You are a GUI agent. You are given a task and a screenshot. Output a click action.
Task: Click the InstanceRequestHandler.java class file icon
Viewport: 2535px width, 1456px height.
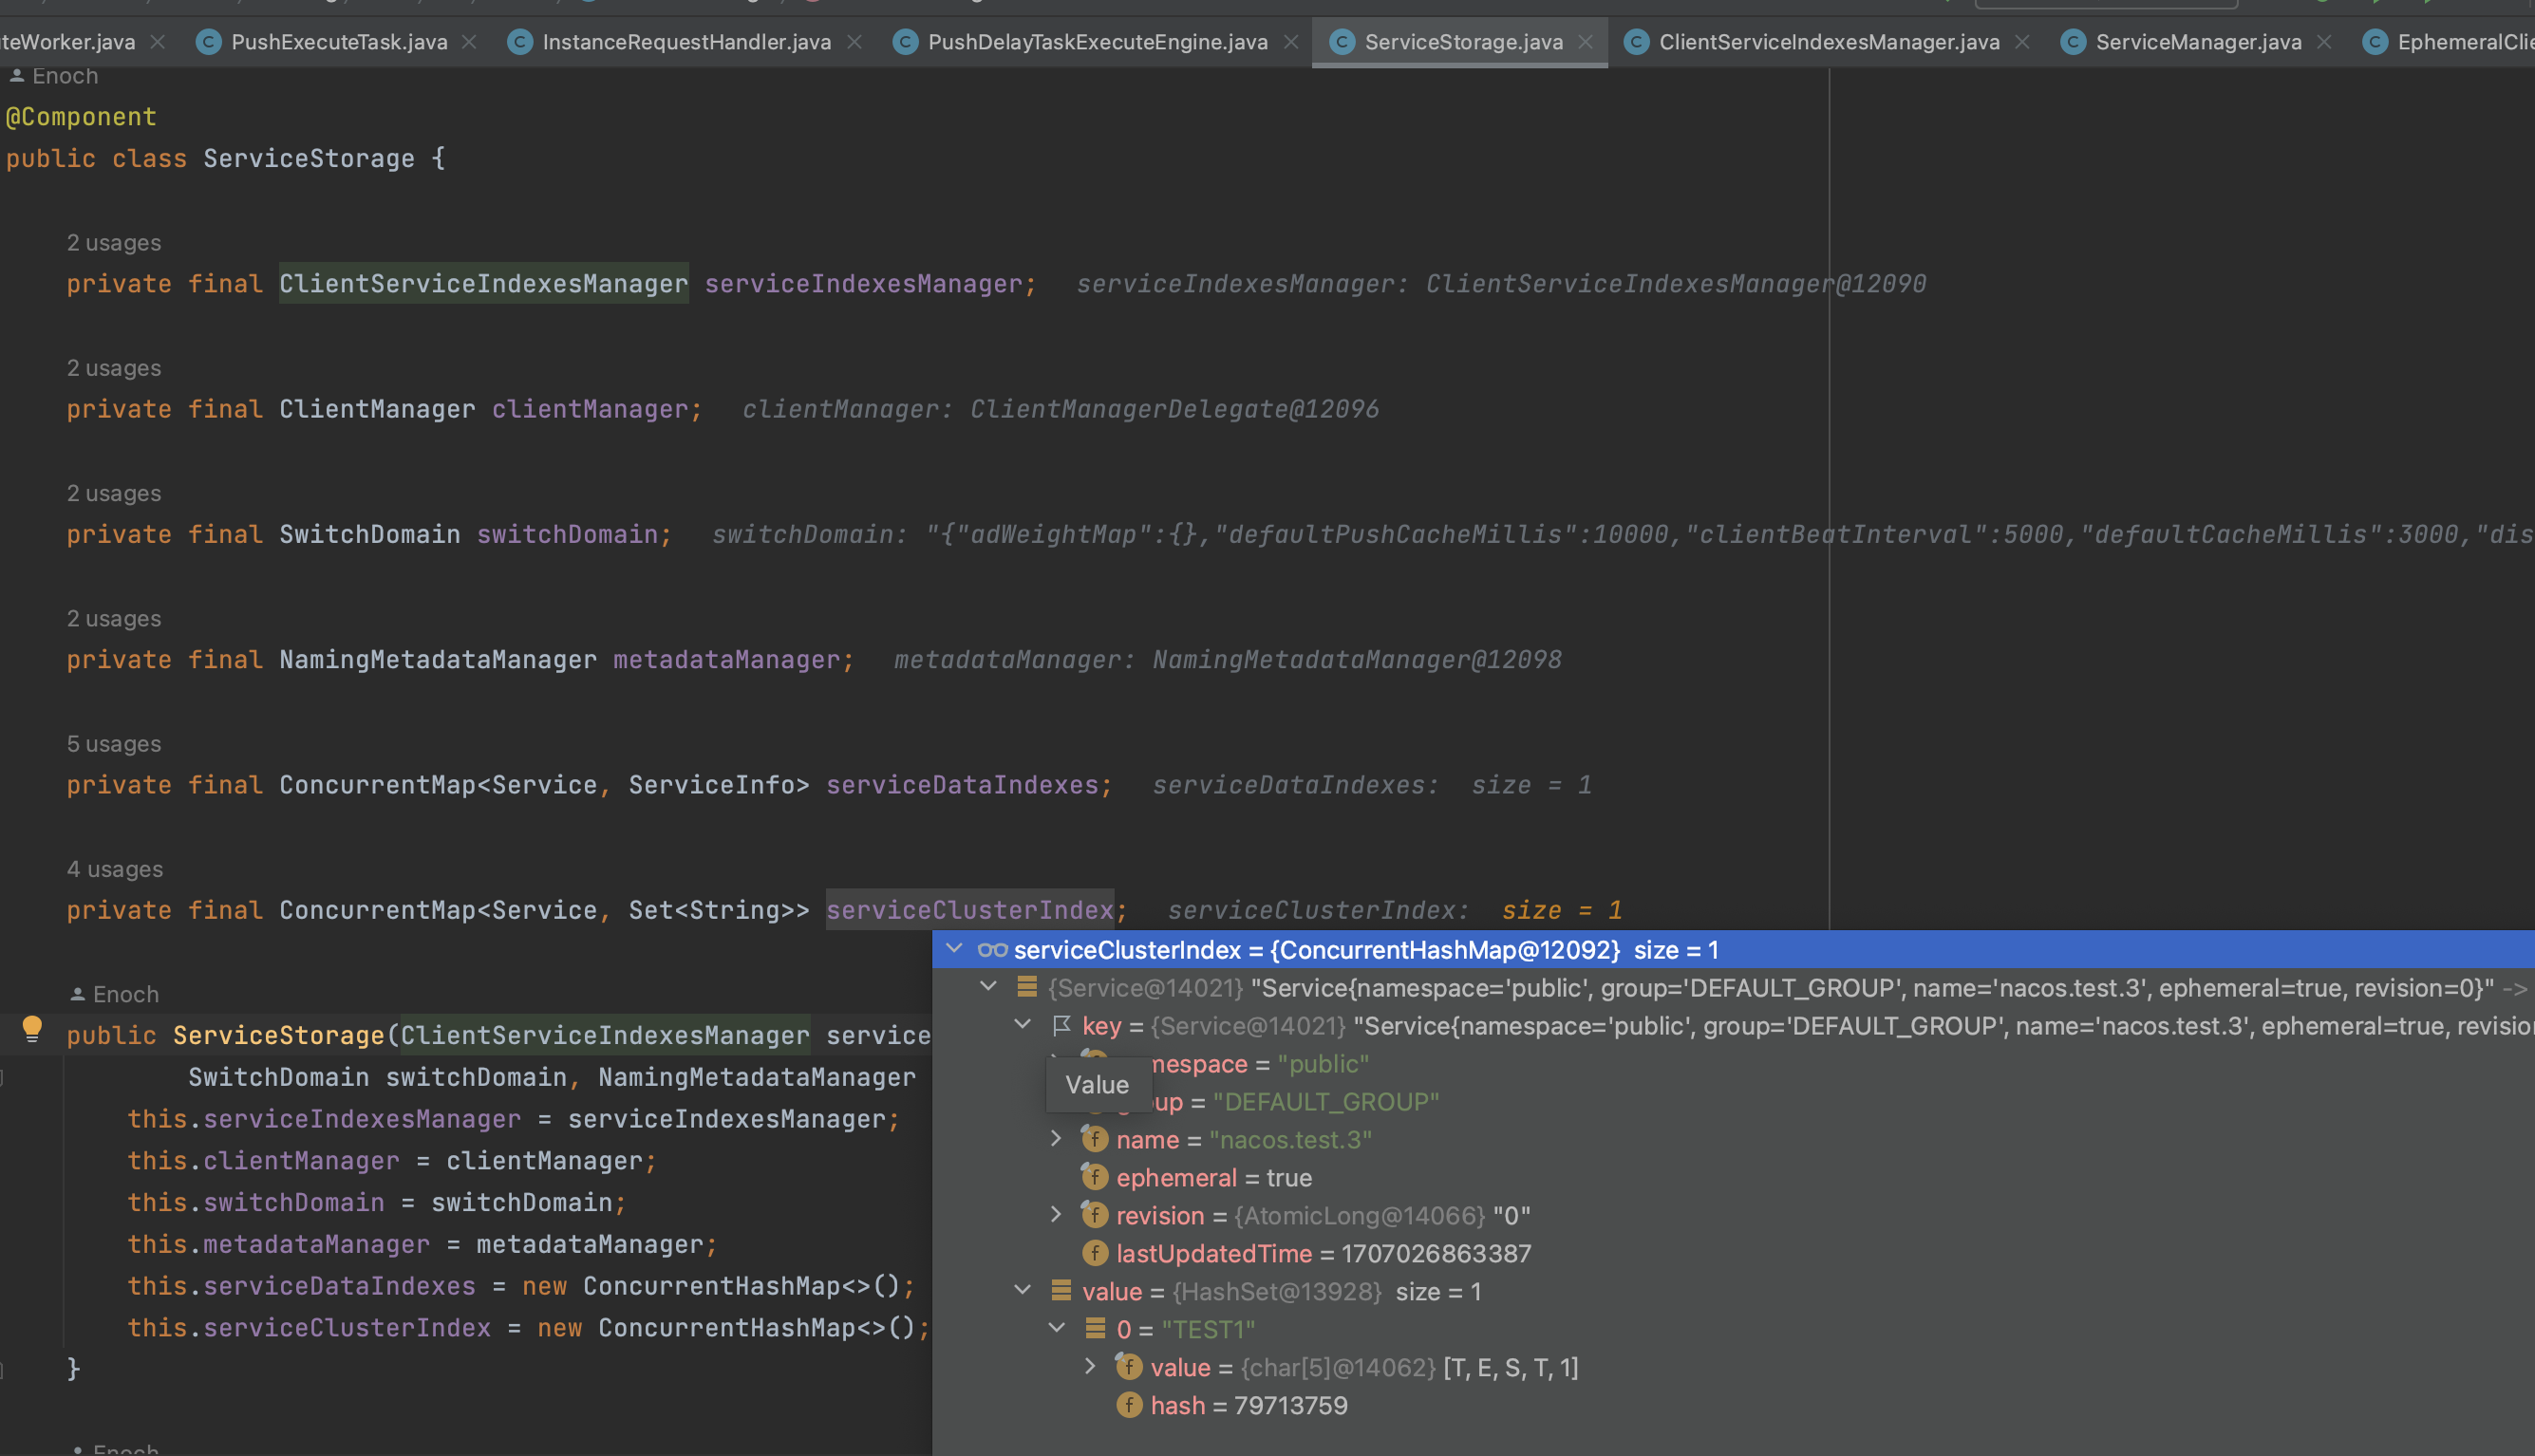pos(520,42)
